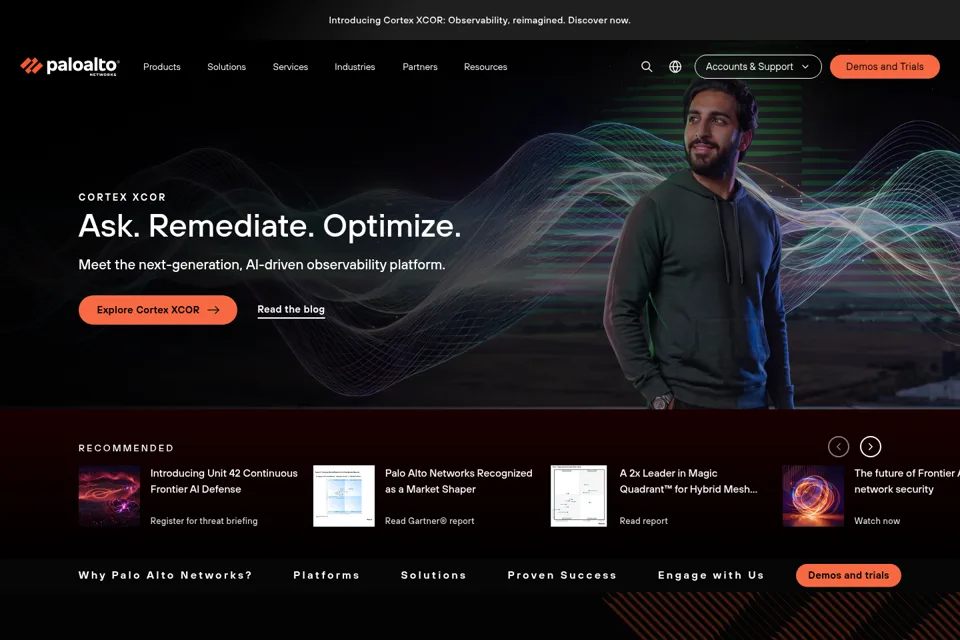Jump to the Engage with Us section
Viewport: 960px width, 640px height.
point(711,575)
